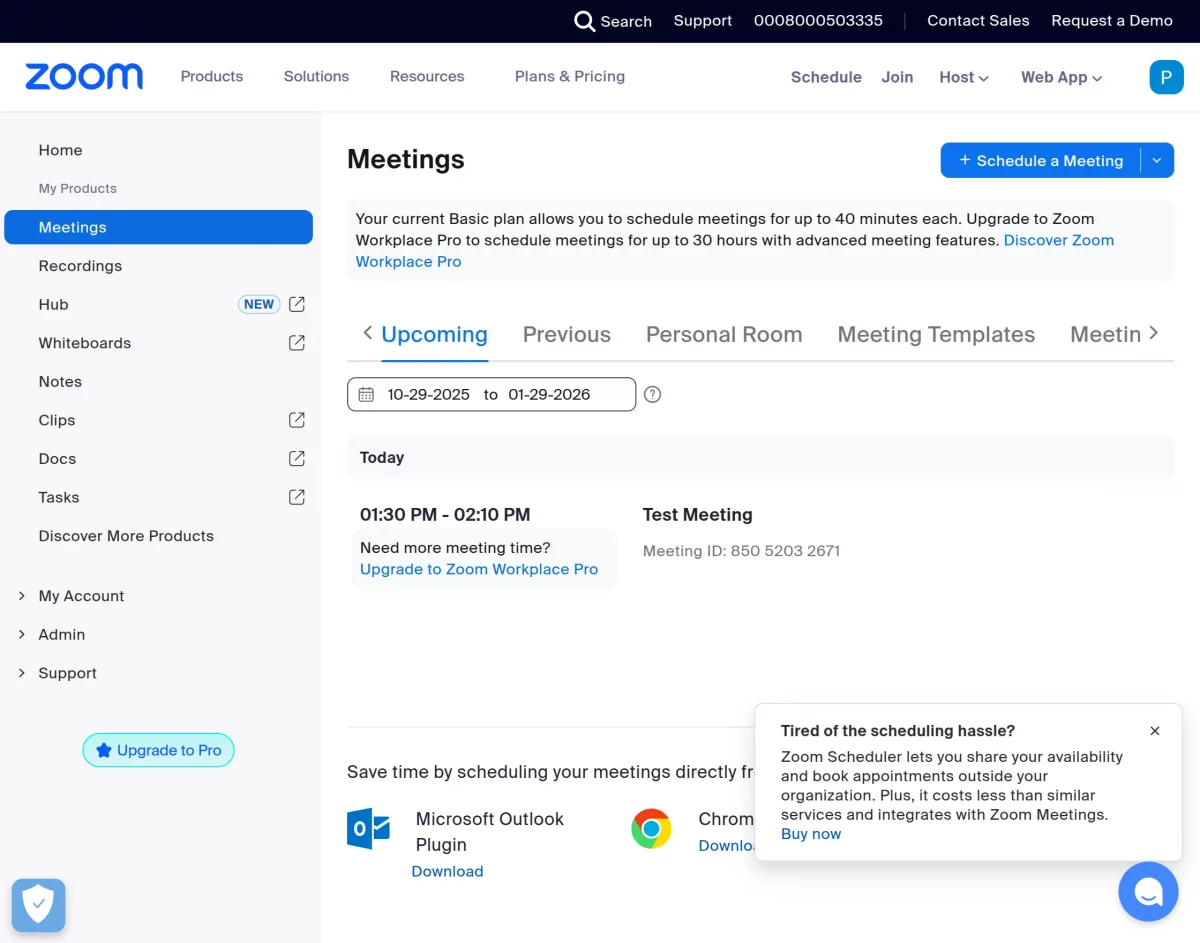
Task: Open the chat support bubble icon
Action: click(1148, 891)
